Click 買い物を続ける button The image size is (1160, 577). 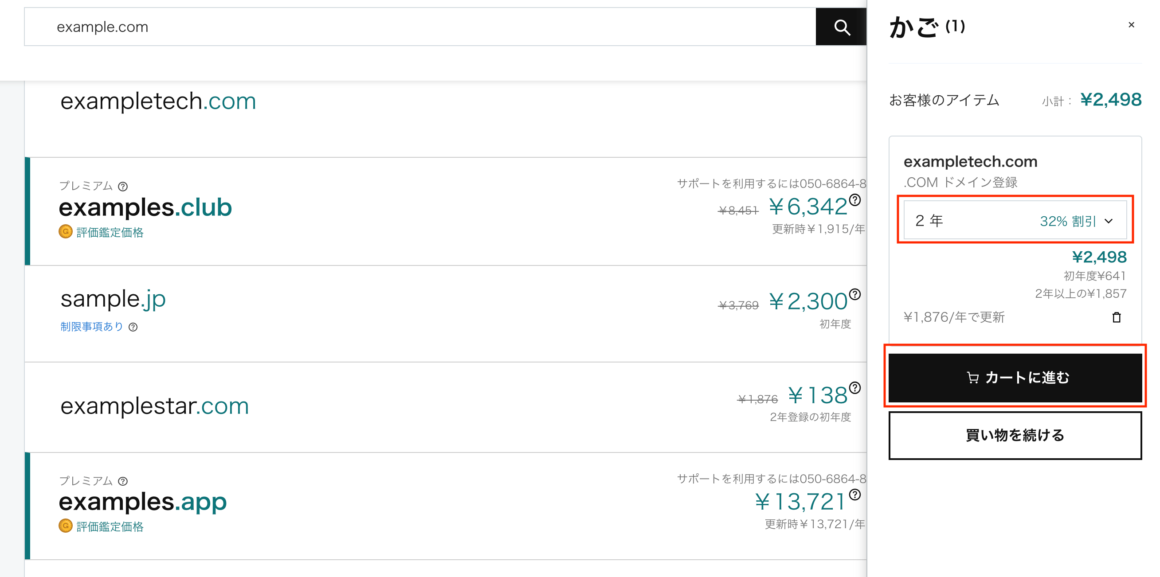[x=1015, y=435]
